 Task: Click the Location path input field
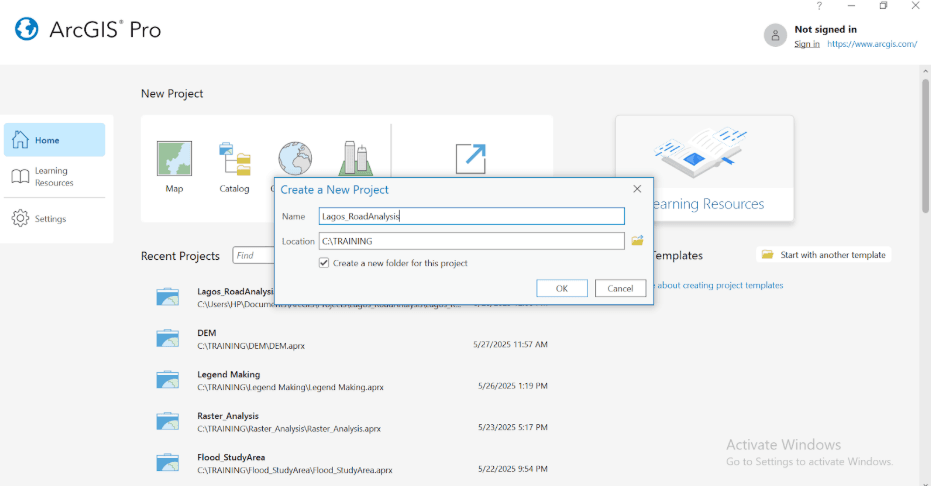tap(470, 241)
